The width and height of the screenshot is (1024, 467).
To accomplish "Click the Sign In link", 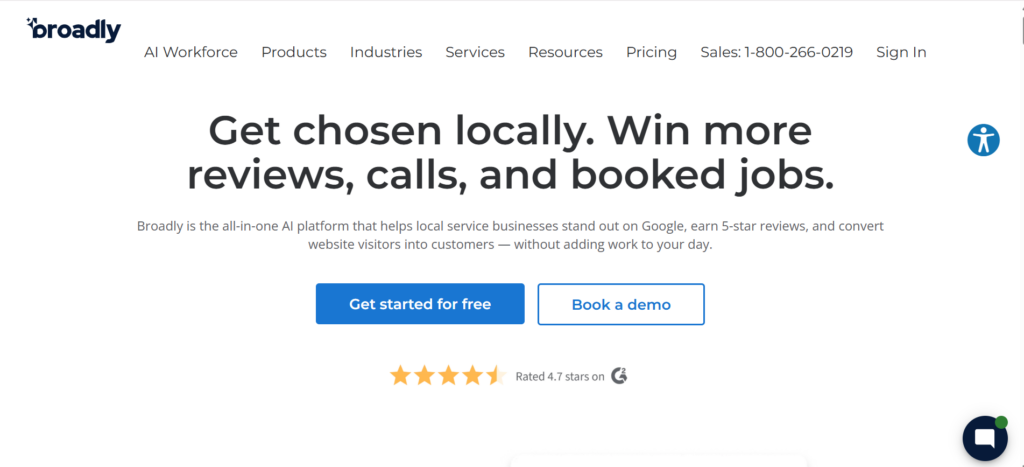I will point(901,52).
